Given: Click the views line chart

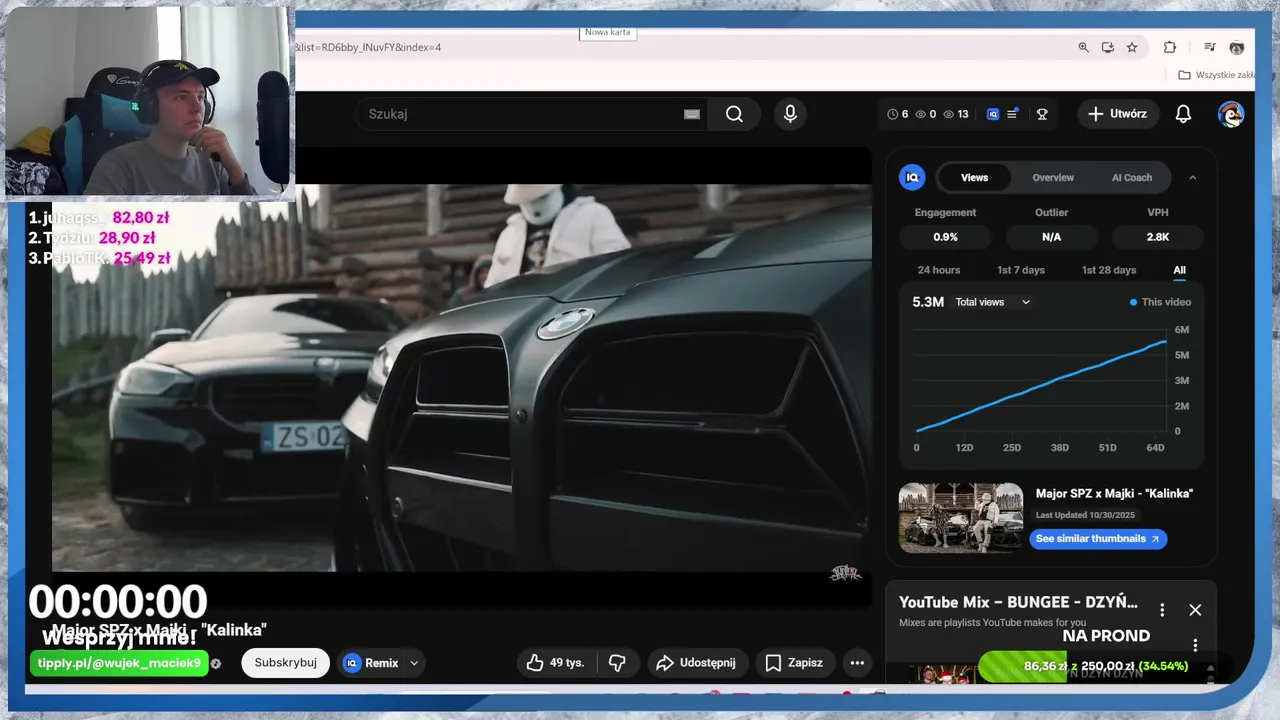Looking at the screenshot, I should (x=1041, y=385).
